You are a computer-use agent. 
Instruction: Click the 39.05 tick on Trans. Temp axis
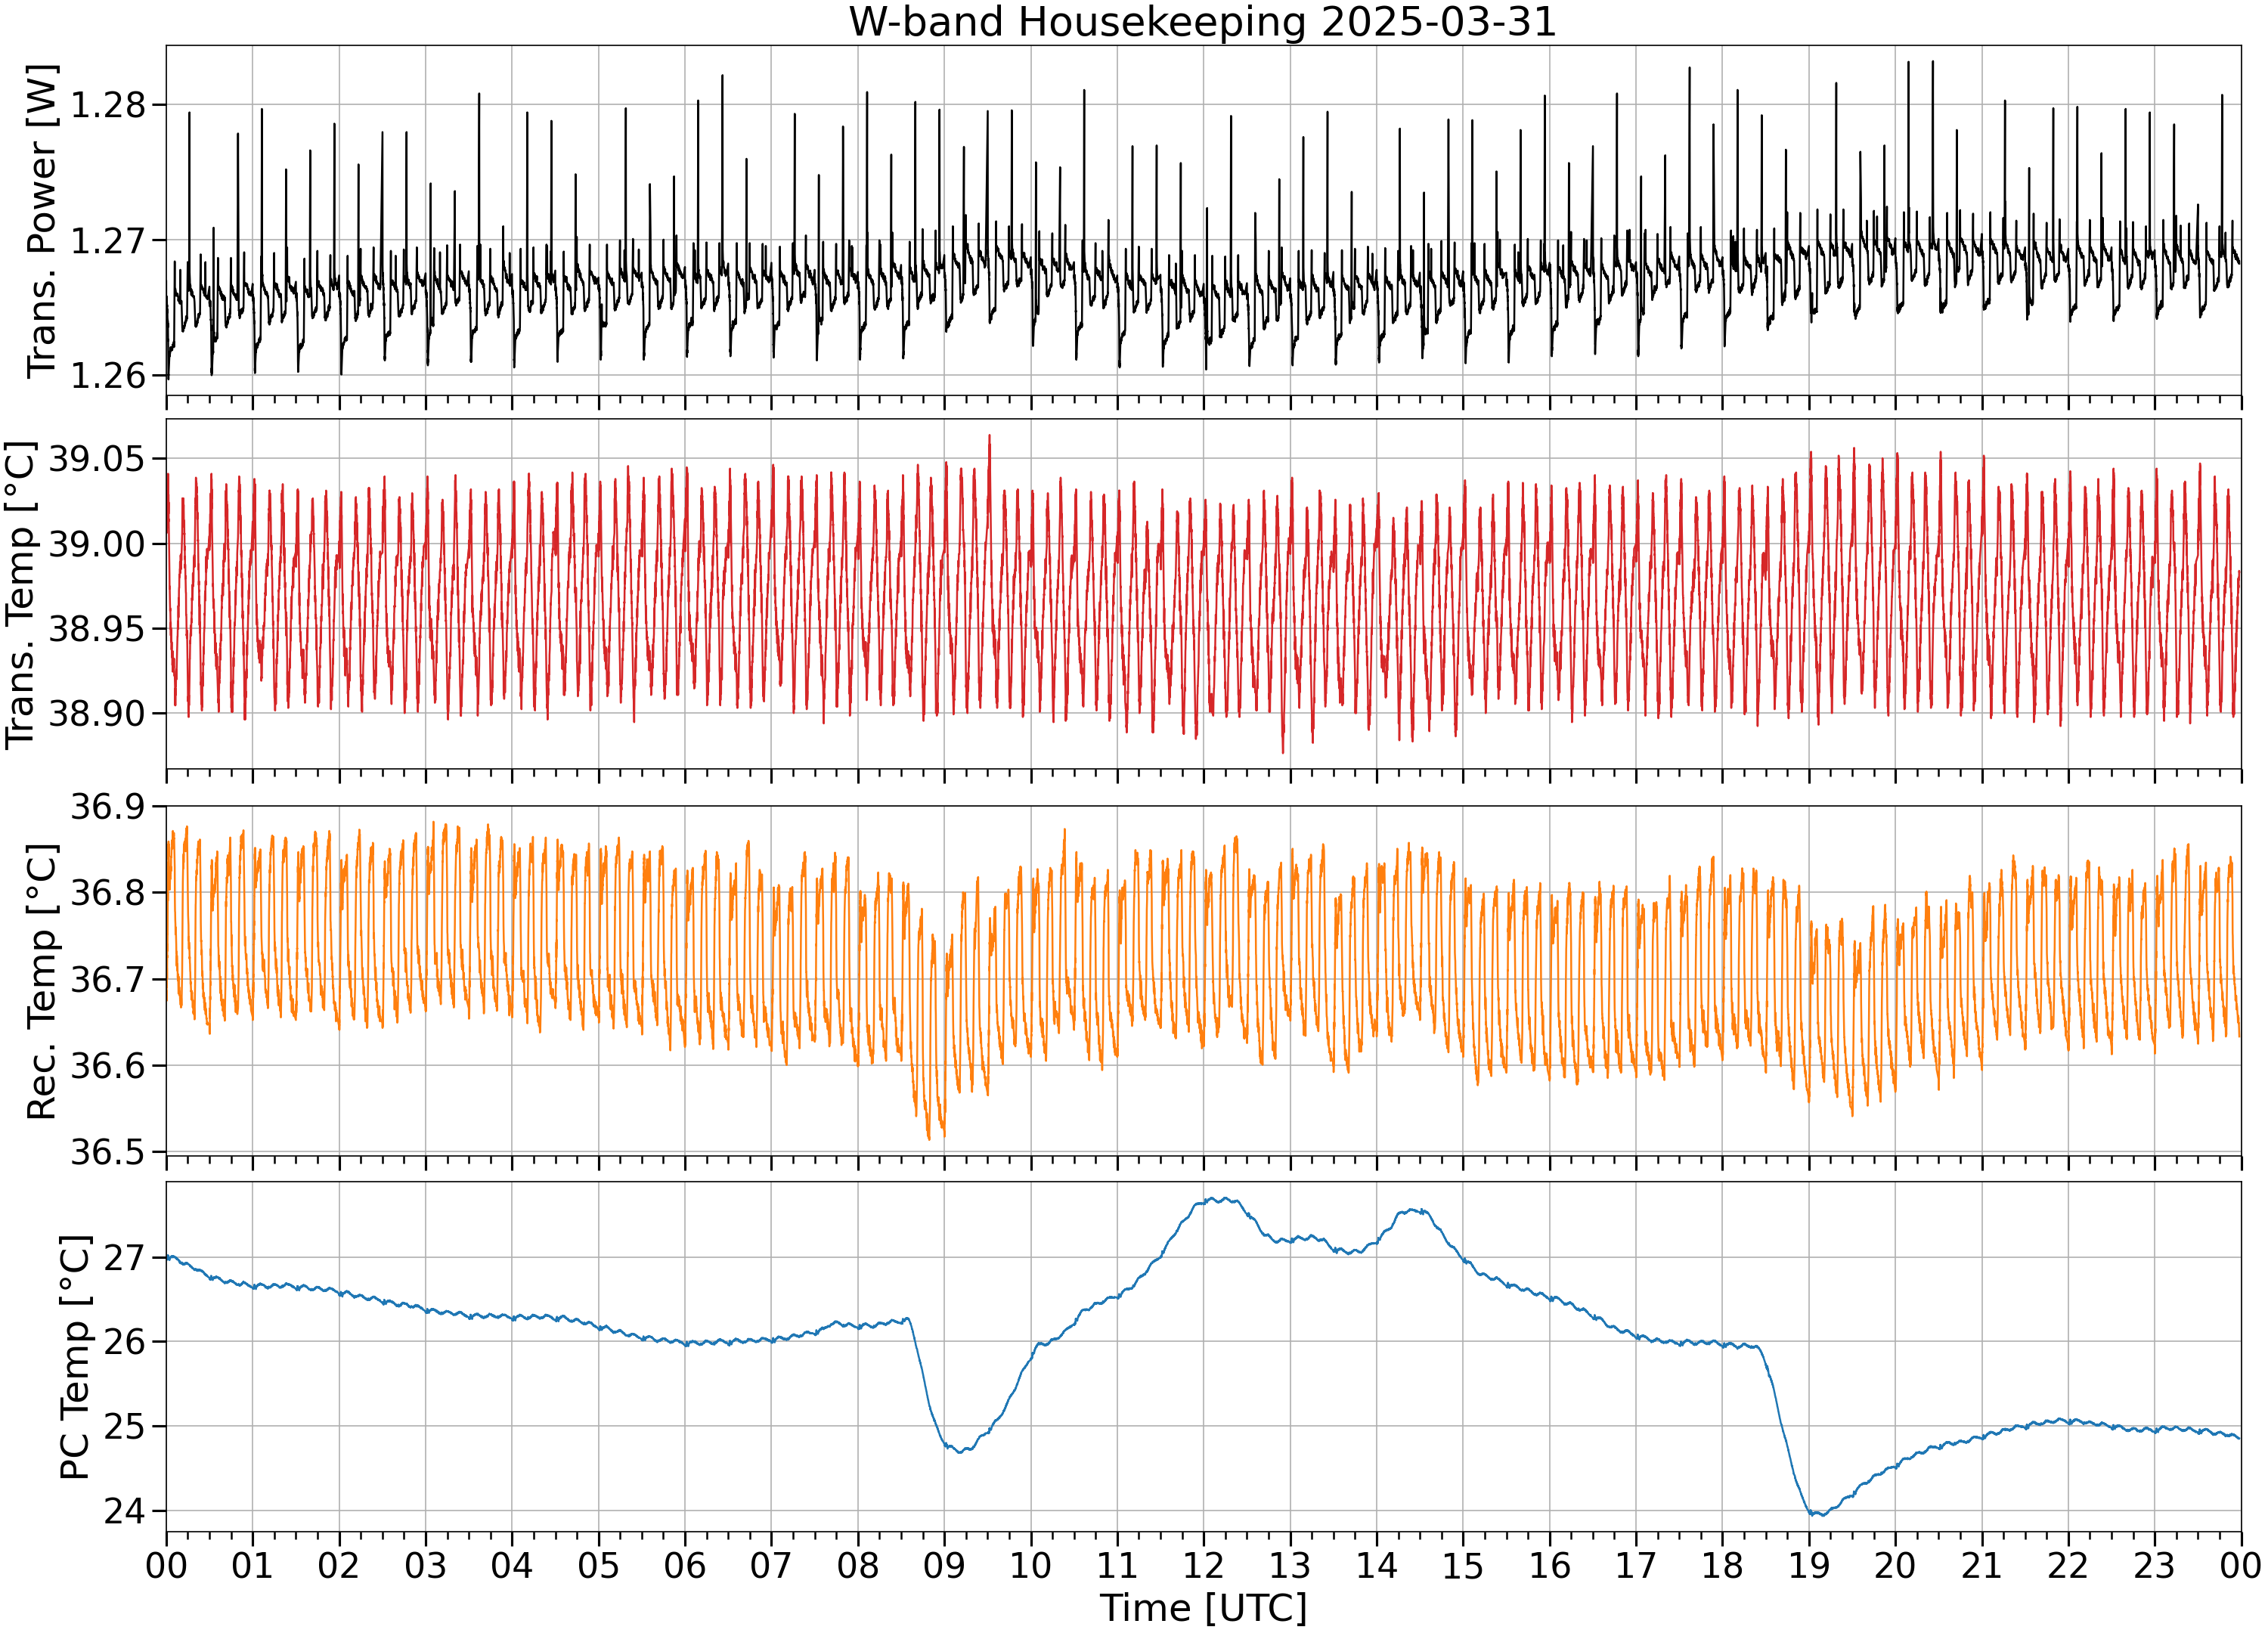(97, 460)
